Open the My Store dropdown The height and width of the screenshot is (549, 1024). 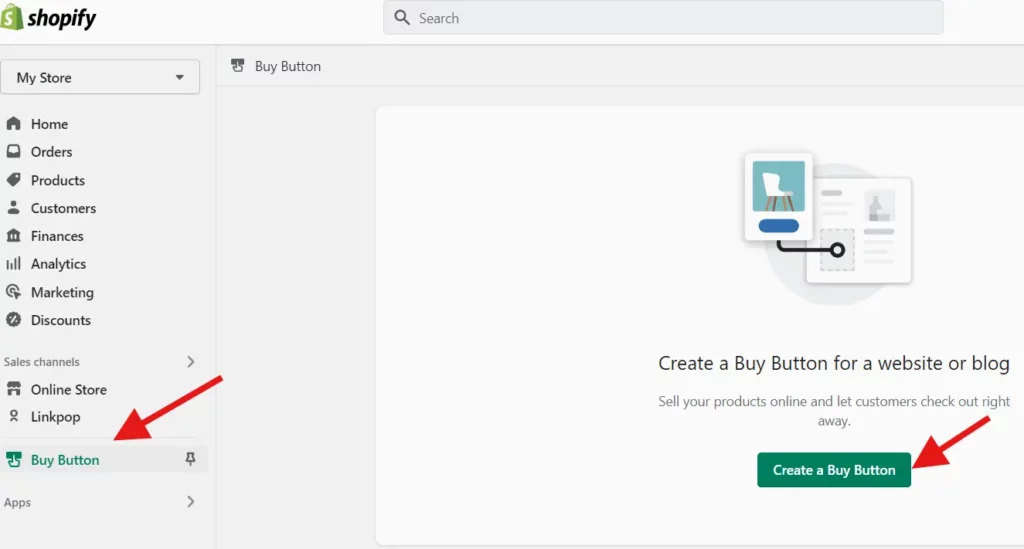pos(100,77)
